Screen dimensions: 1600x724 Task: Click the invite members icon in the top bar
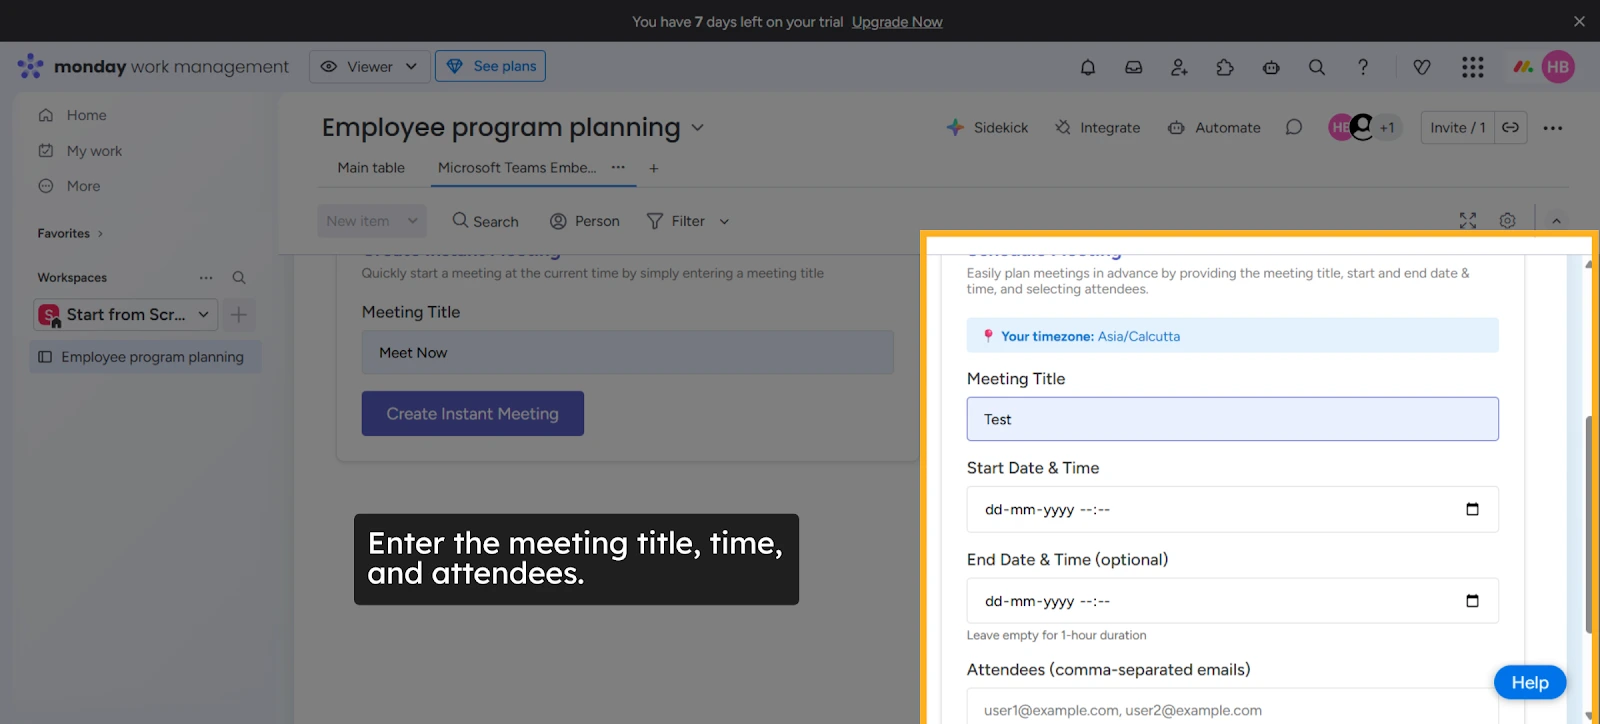pyautogui.click(x=1179, y=67)
